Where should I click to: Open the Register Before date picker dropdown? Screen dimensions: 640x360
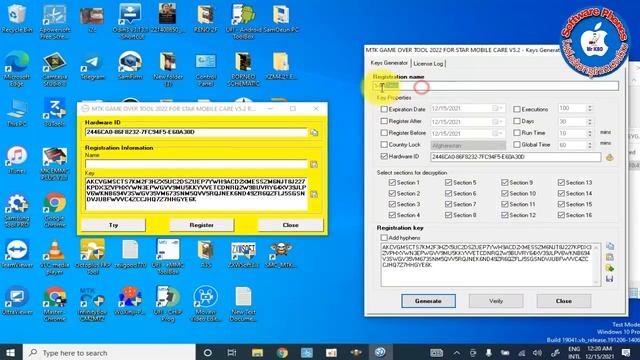pyautogui.click(x=498, y=133)
